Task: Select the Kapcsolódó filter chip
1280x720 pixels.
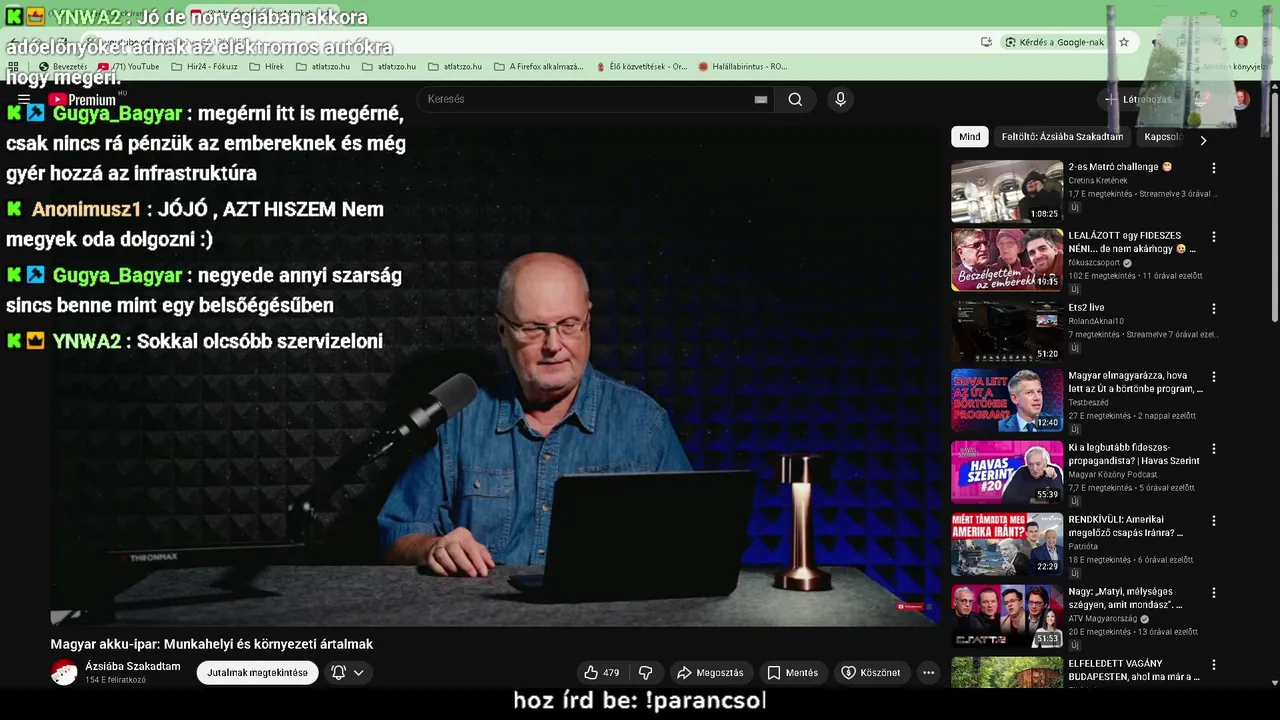Action: coord(1163,137)
